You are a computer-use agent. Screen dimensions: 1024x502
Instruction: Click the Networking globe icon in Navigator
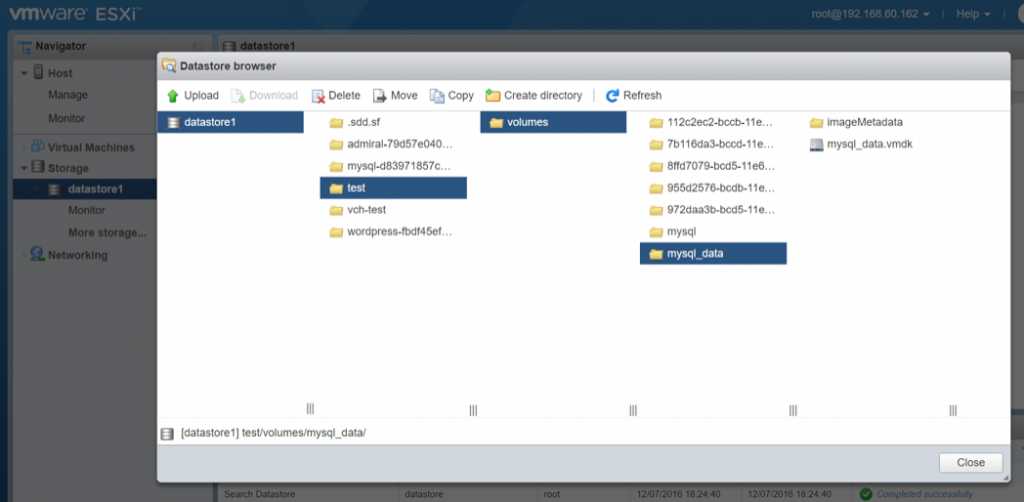point(38,254)
